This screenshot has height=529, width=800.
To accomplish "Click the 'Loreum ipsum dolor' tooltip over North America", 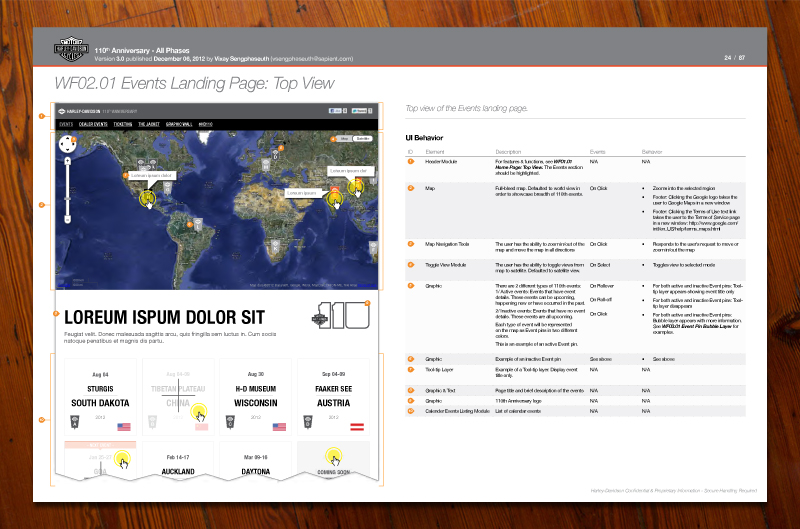I will (152, 175).
